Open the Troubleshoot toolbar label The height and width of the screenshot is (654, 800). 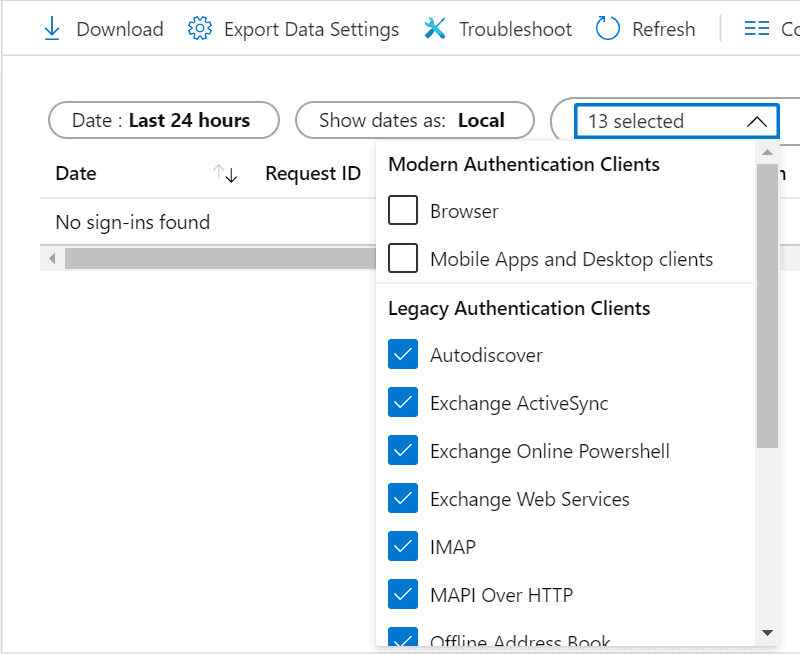point(515,29)
